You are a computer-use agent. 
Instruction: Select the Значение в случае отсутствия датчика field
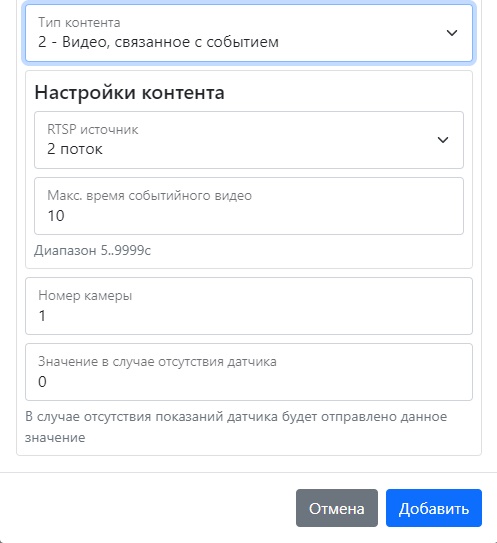tap(249, 372)
